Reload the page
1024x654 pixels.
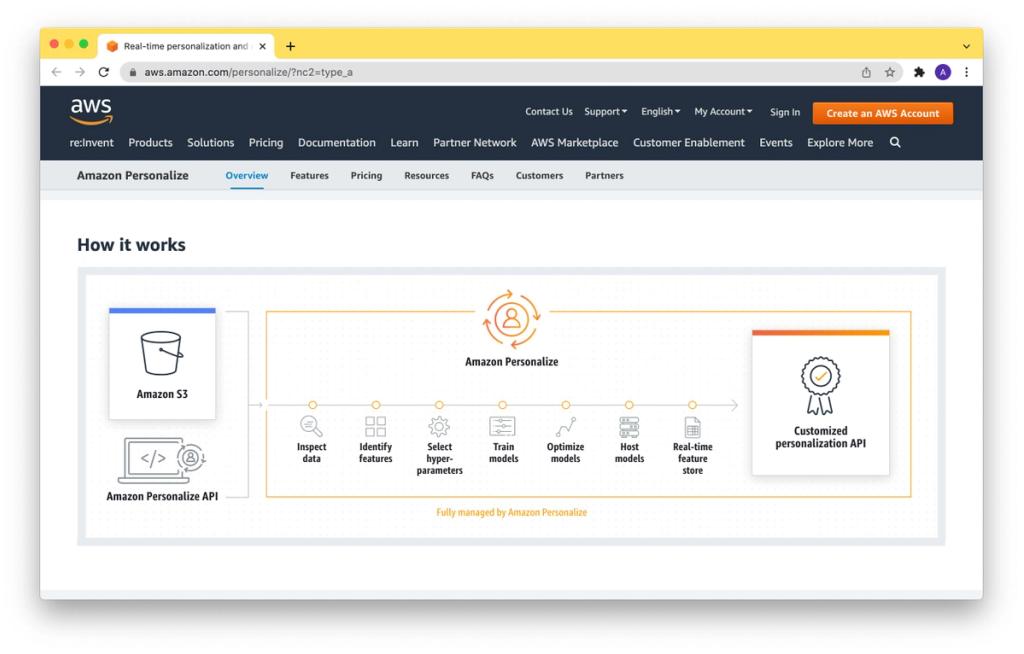click(104, 72)
